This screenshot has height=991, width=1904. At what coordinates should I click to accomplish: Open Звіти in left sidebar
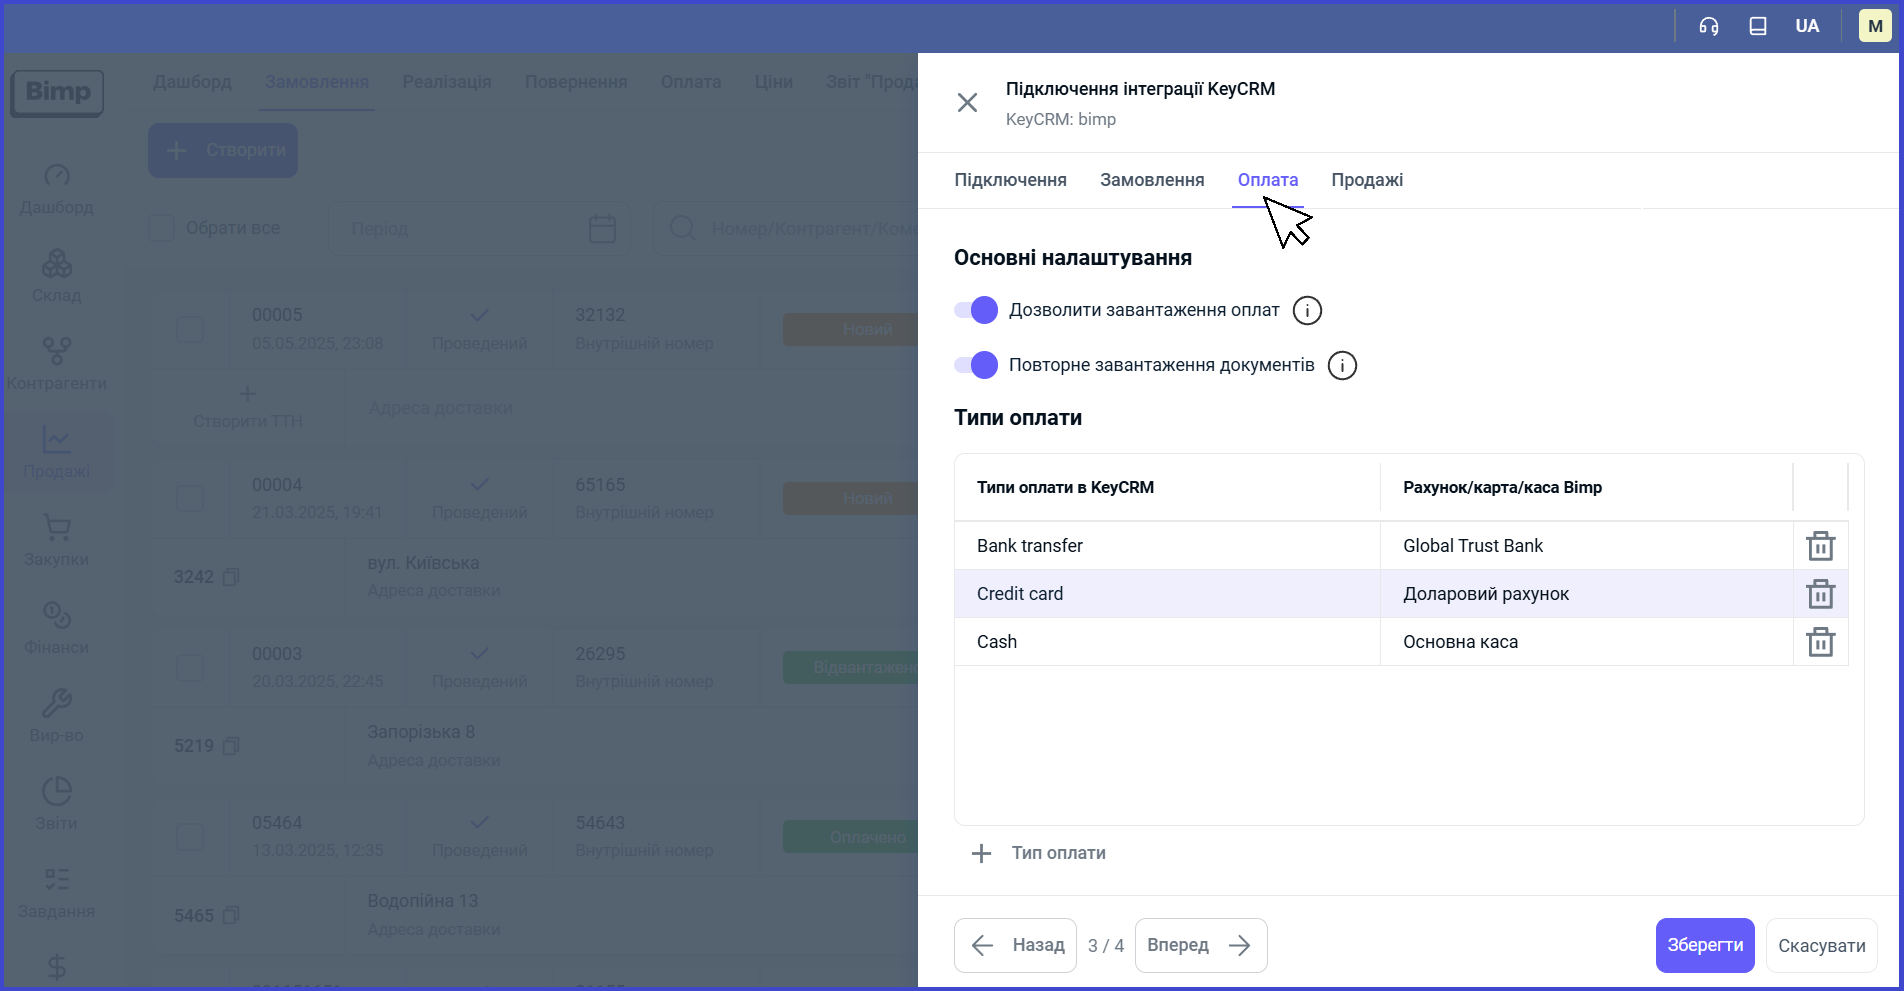[x=57, y=805]
